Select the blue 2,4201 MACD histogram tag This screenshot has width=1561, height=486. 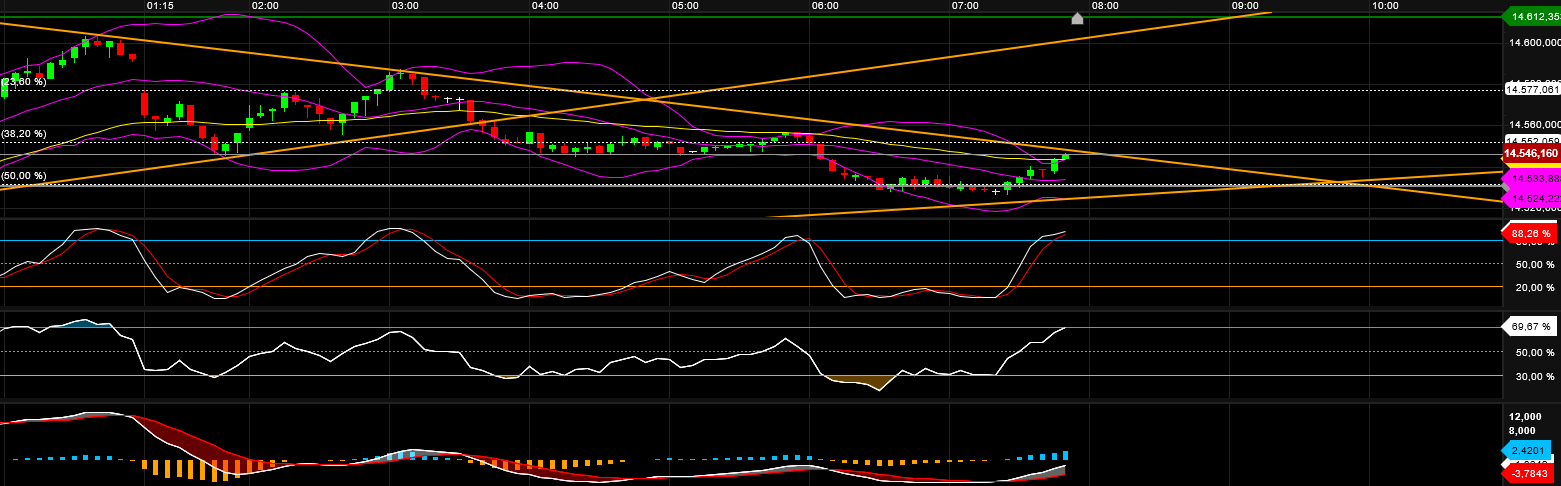click(x=1530, y=450)
